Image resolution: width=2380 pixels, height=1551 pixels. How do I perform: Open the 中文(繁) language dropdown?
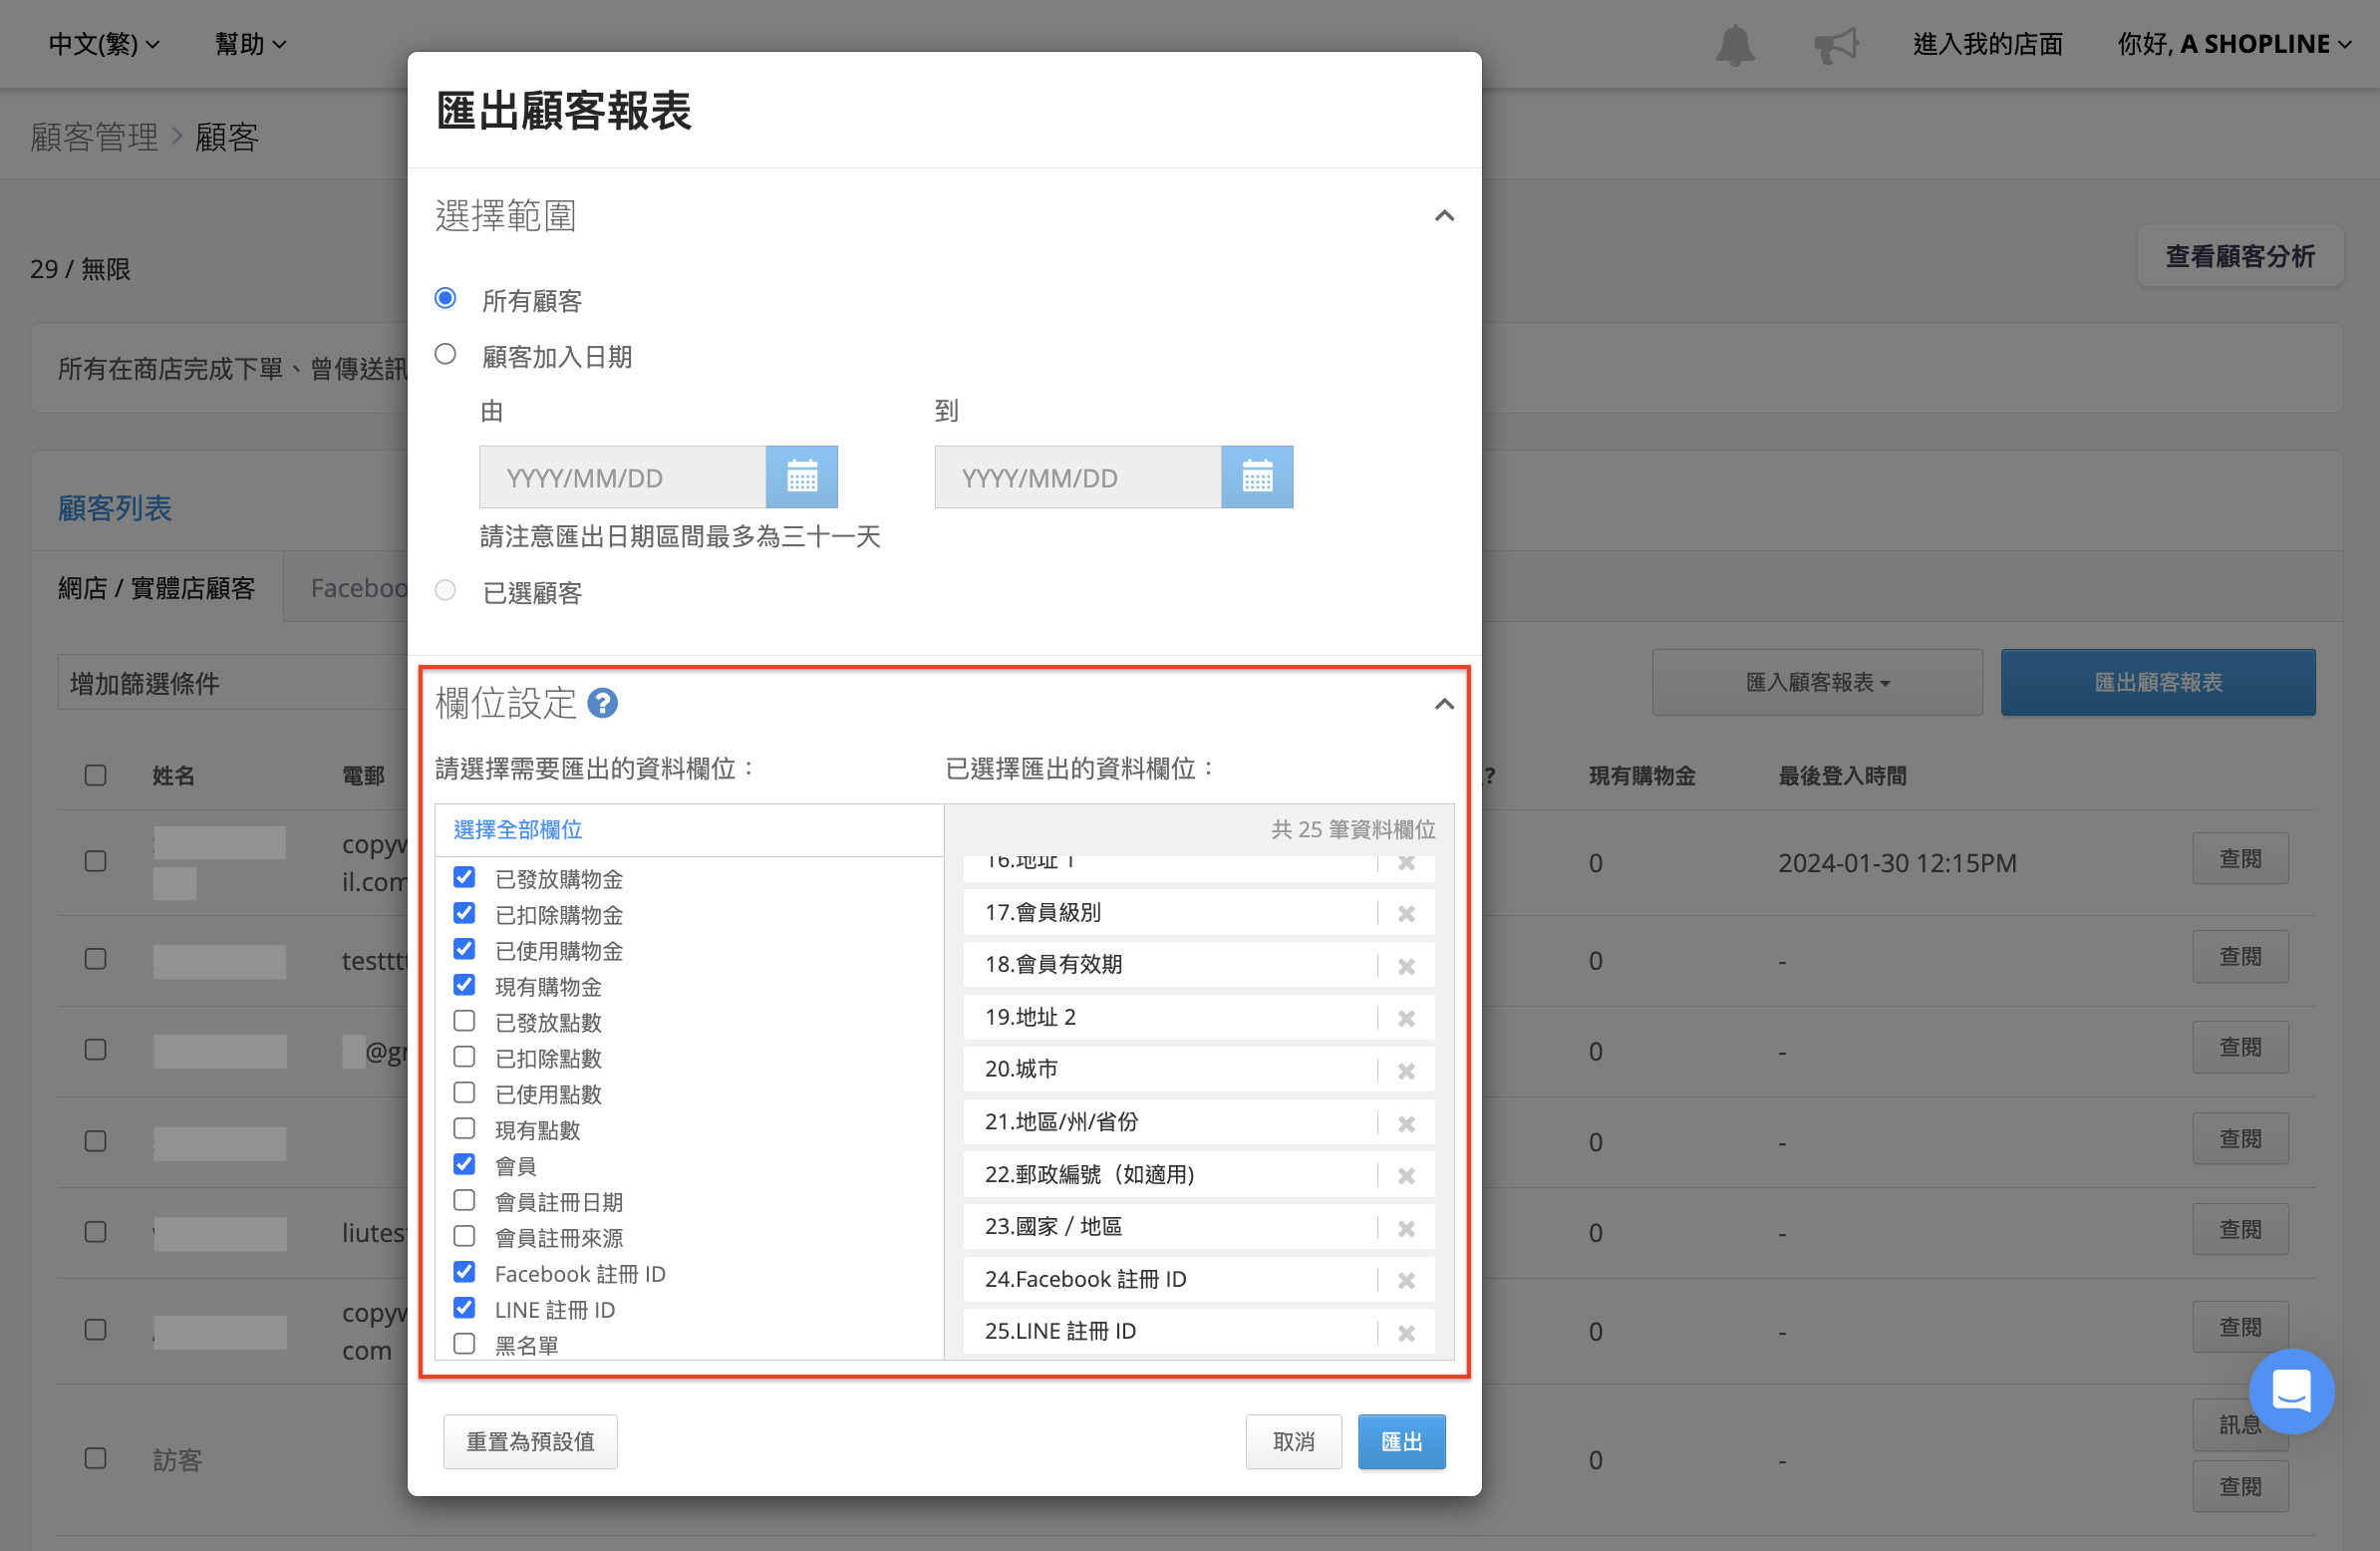(x=104, y=44)
